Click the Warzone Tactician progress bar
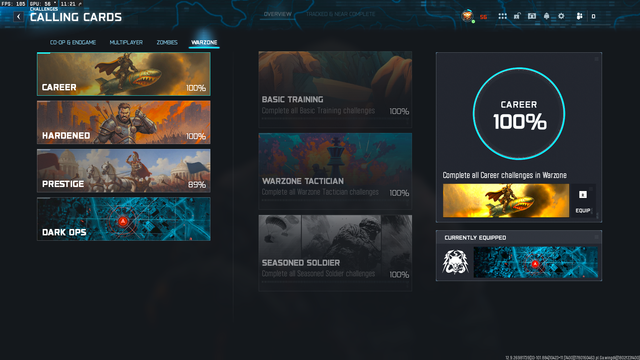The image size is (640, 360). pos(335,200)
